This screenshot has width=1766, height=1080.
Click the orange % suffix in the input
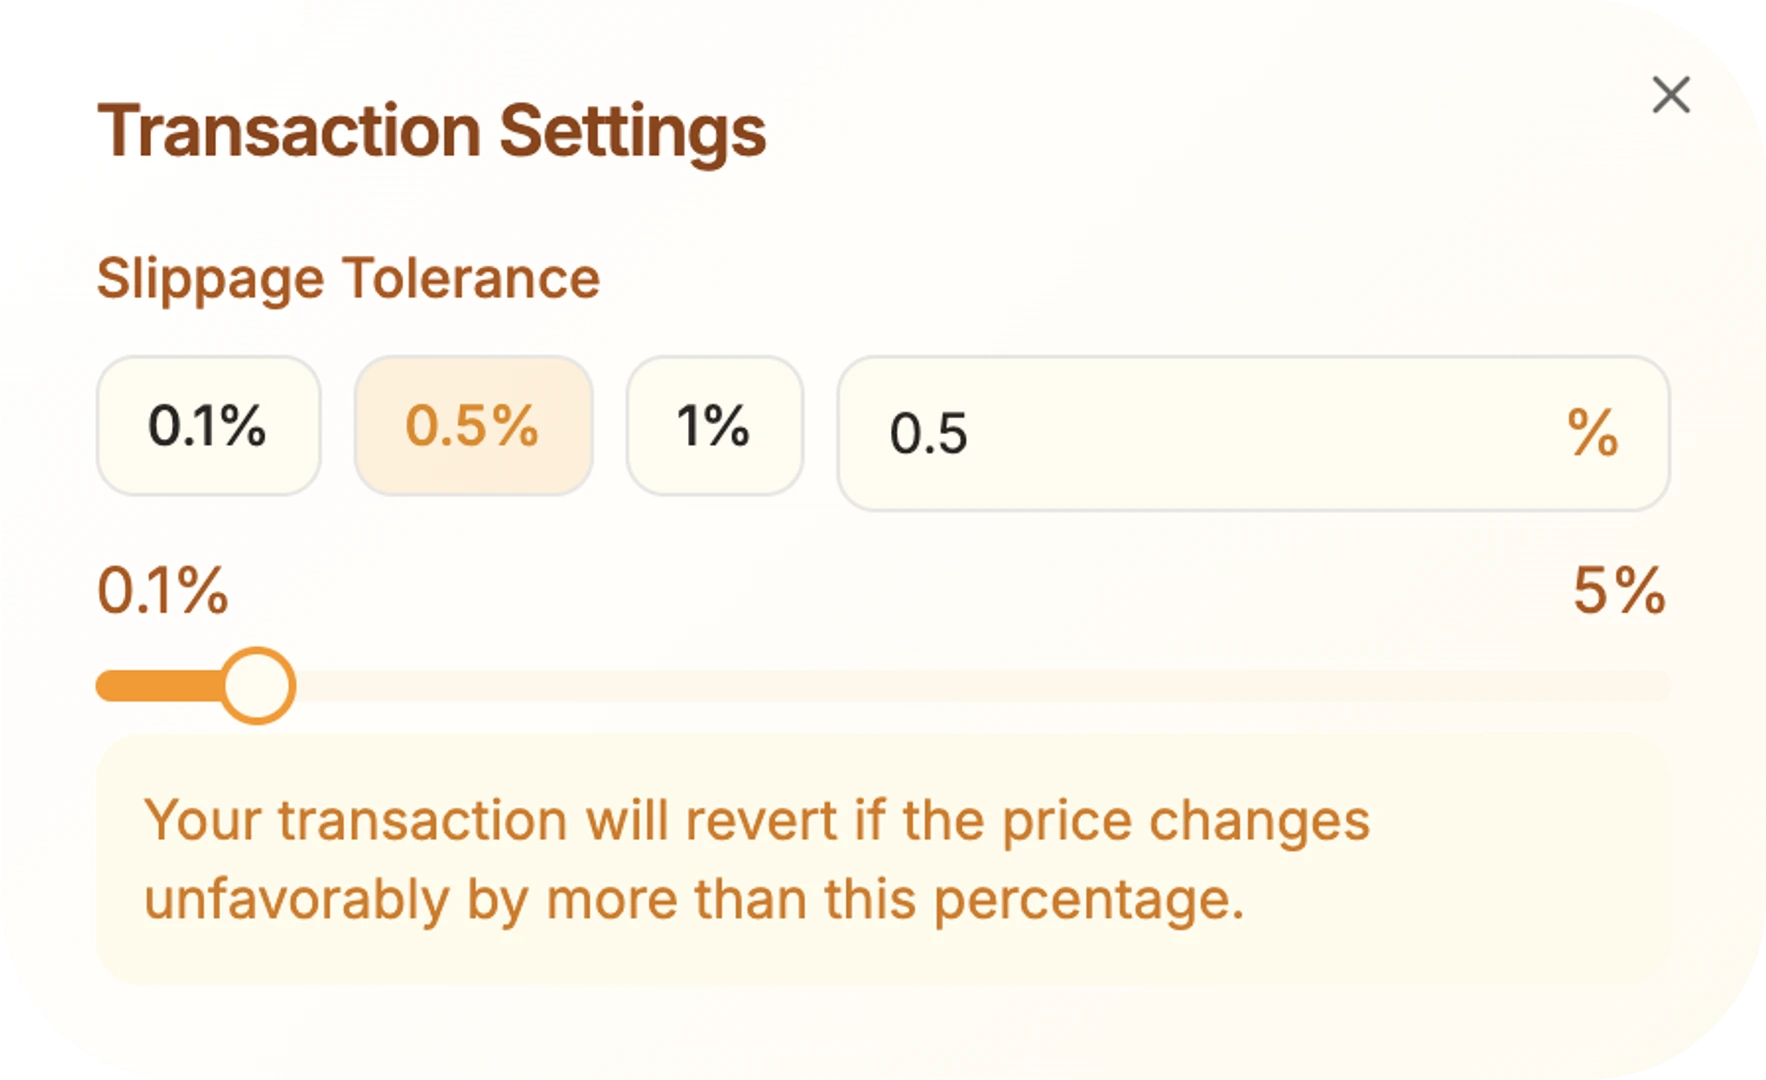1592,433
